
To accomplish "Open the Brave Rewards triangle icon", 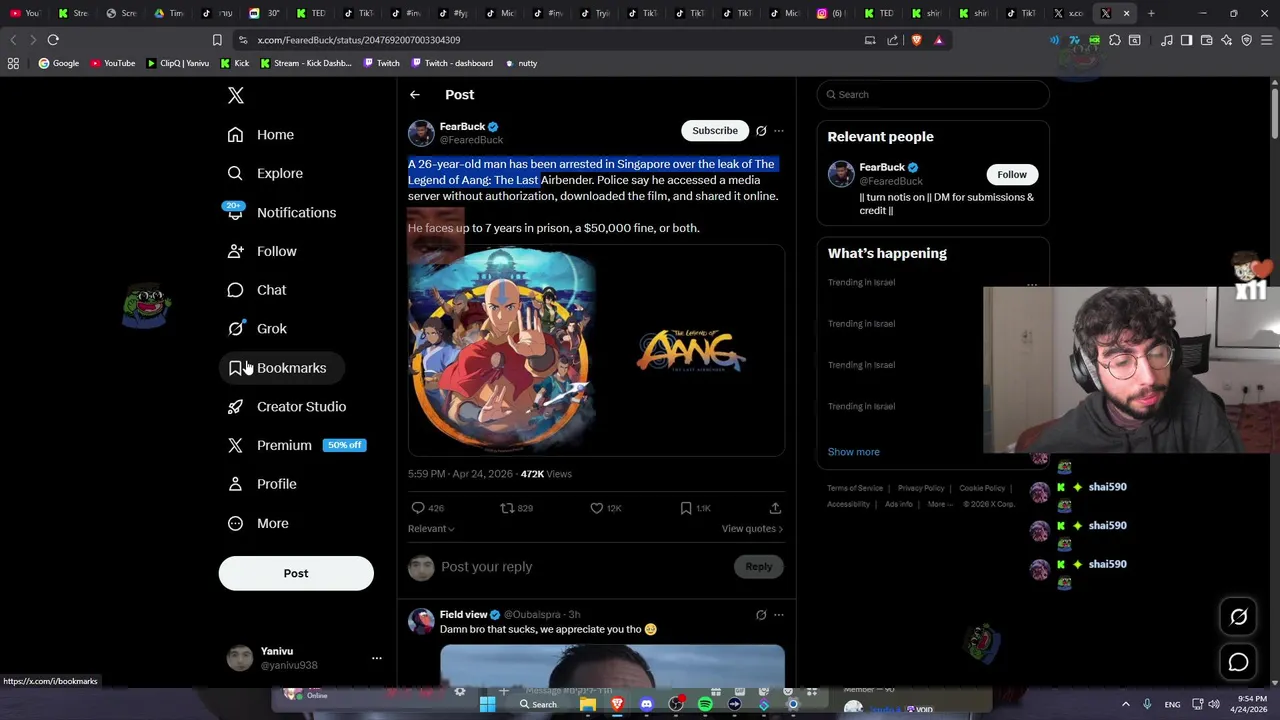I will click(938, 40).
